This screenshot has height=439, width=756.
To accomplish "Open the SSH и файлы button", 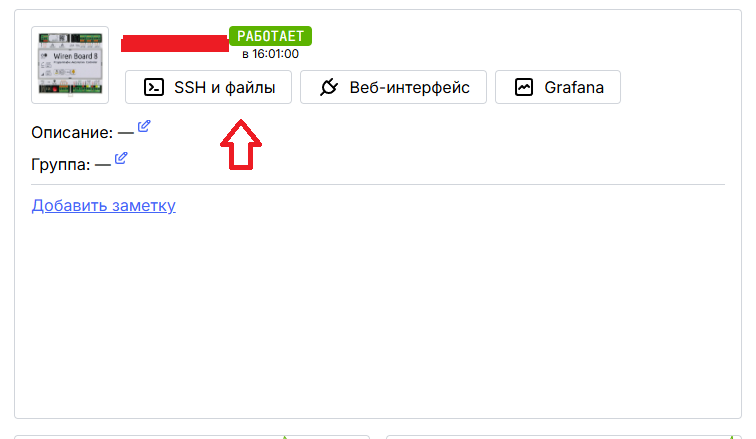I will pos(208,87).
